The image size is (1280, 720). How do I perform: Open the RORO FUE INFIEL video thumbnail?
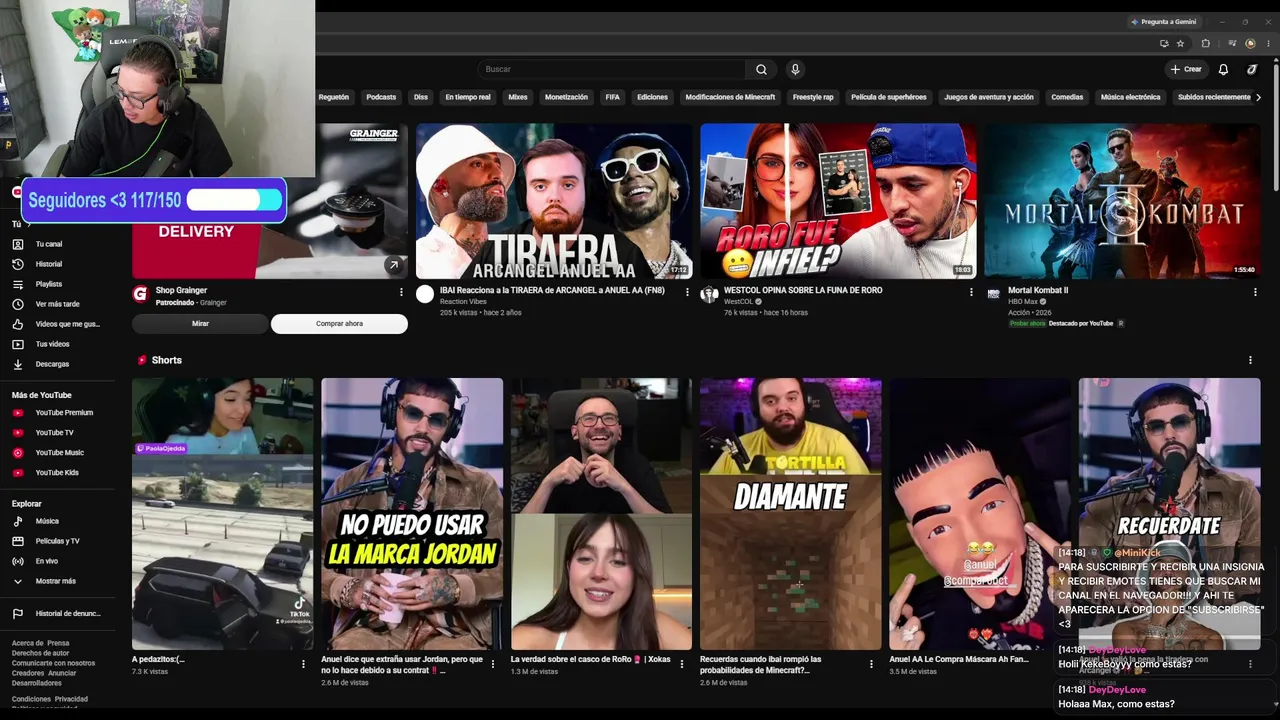pos(838,201)
